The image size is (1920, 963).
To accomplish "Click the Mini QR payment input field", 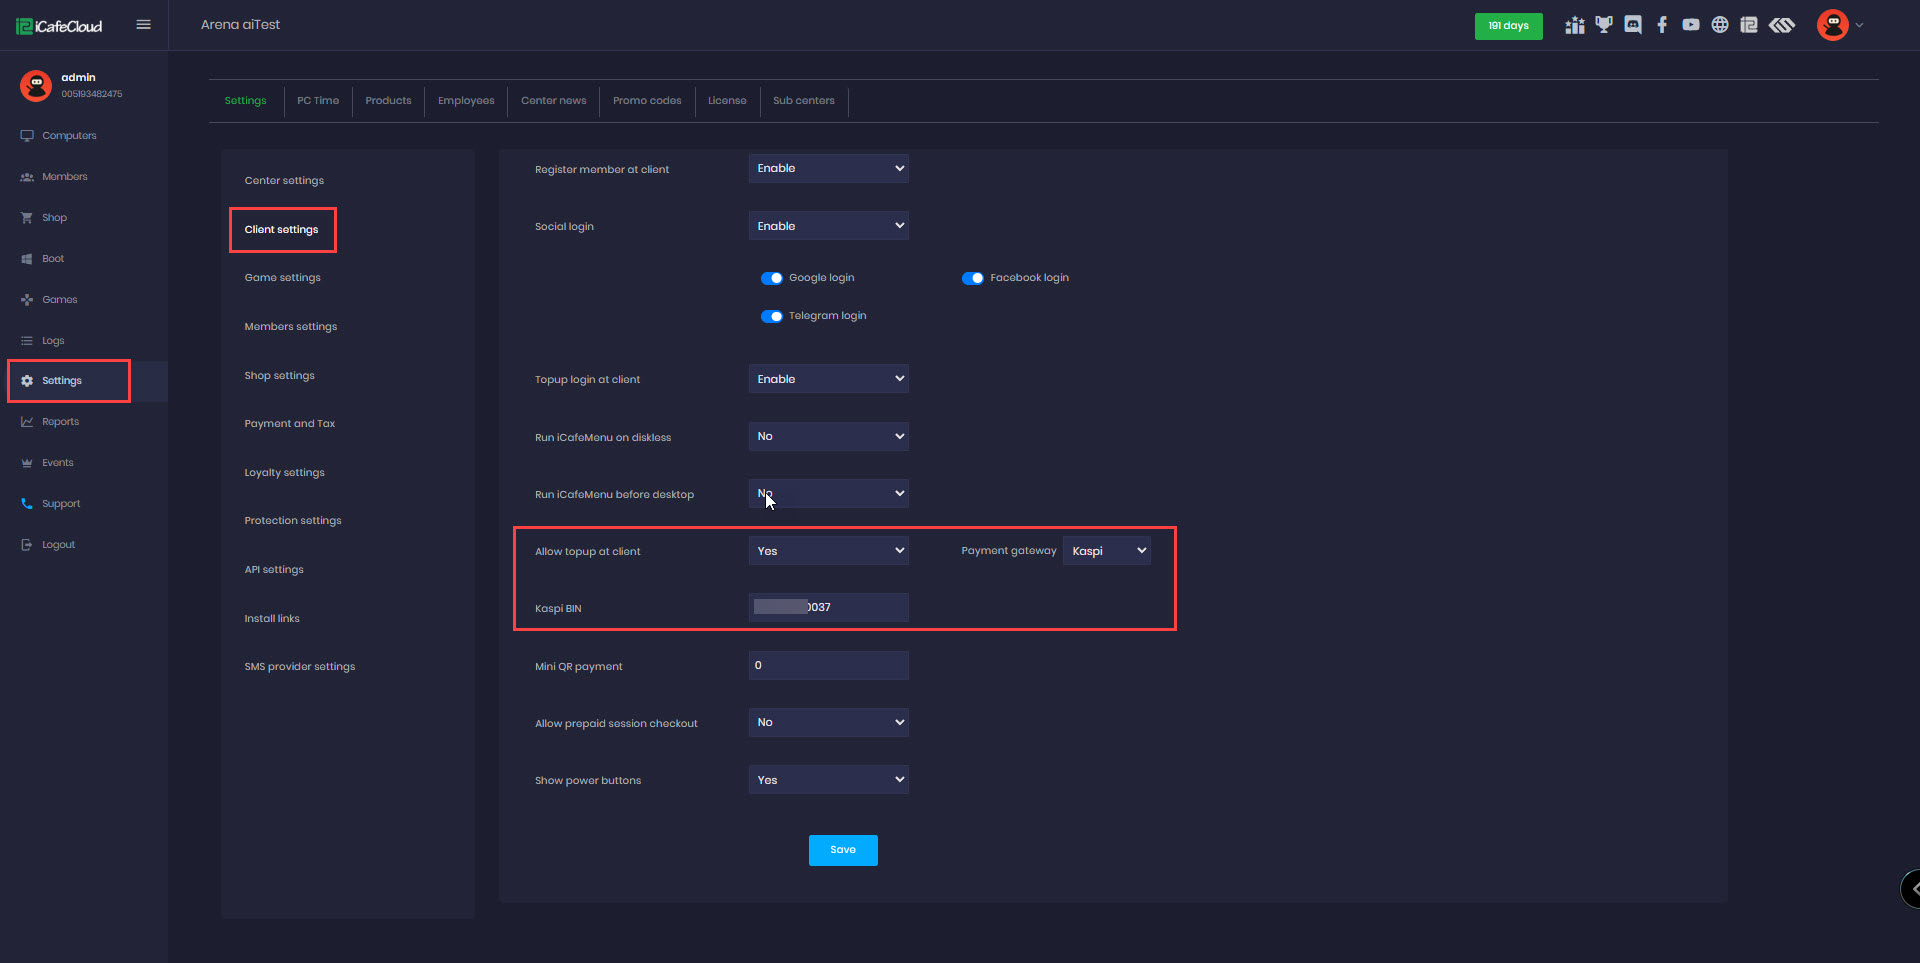I will [828, 666].
